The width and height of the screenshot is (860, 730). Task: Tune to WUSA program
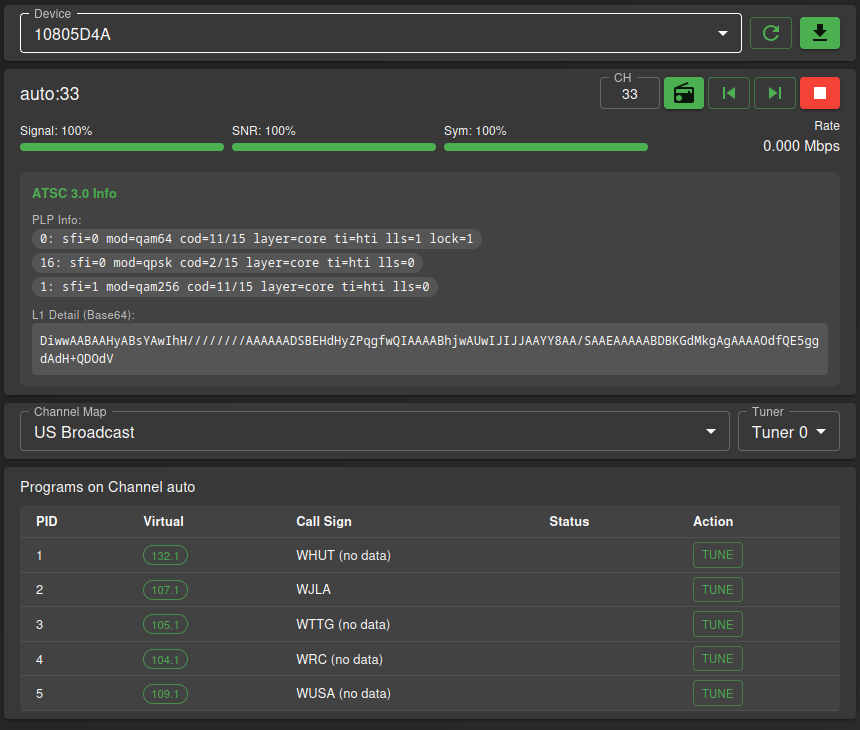click(x=717, y=694)
